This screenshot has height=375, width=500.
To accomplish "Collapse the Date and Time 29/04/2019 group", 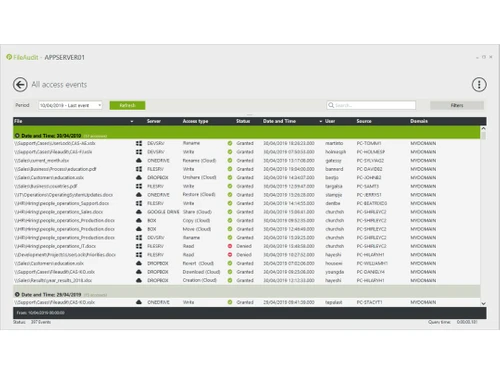I will click(17, 295).
